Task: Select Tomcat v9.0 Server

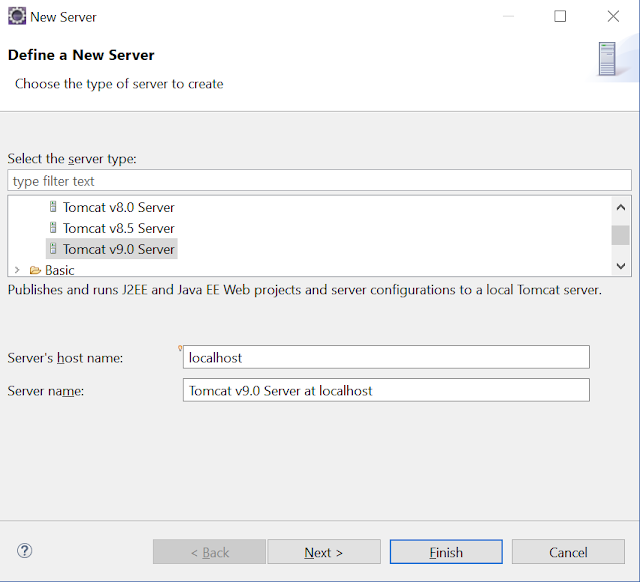Action: (111, 249)
